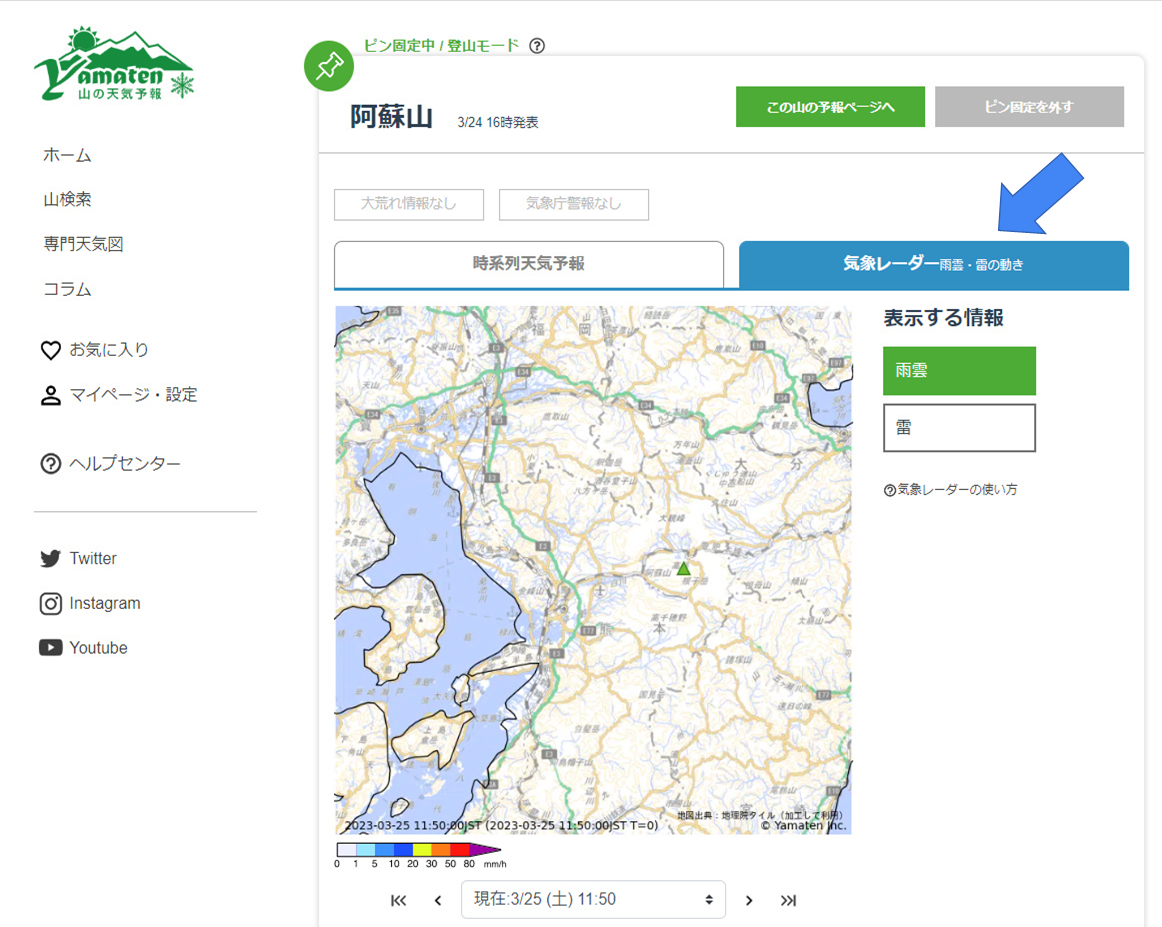Select 雷 display option
The image size is (1162, 927).
pos(959,428)
